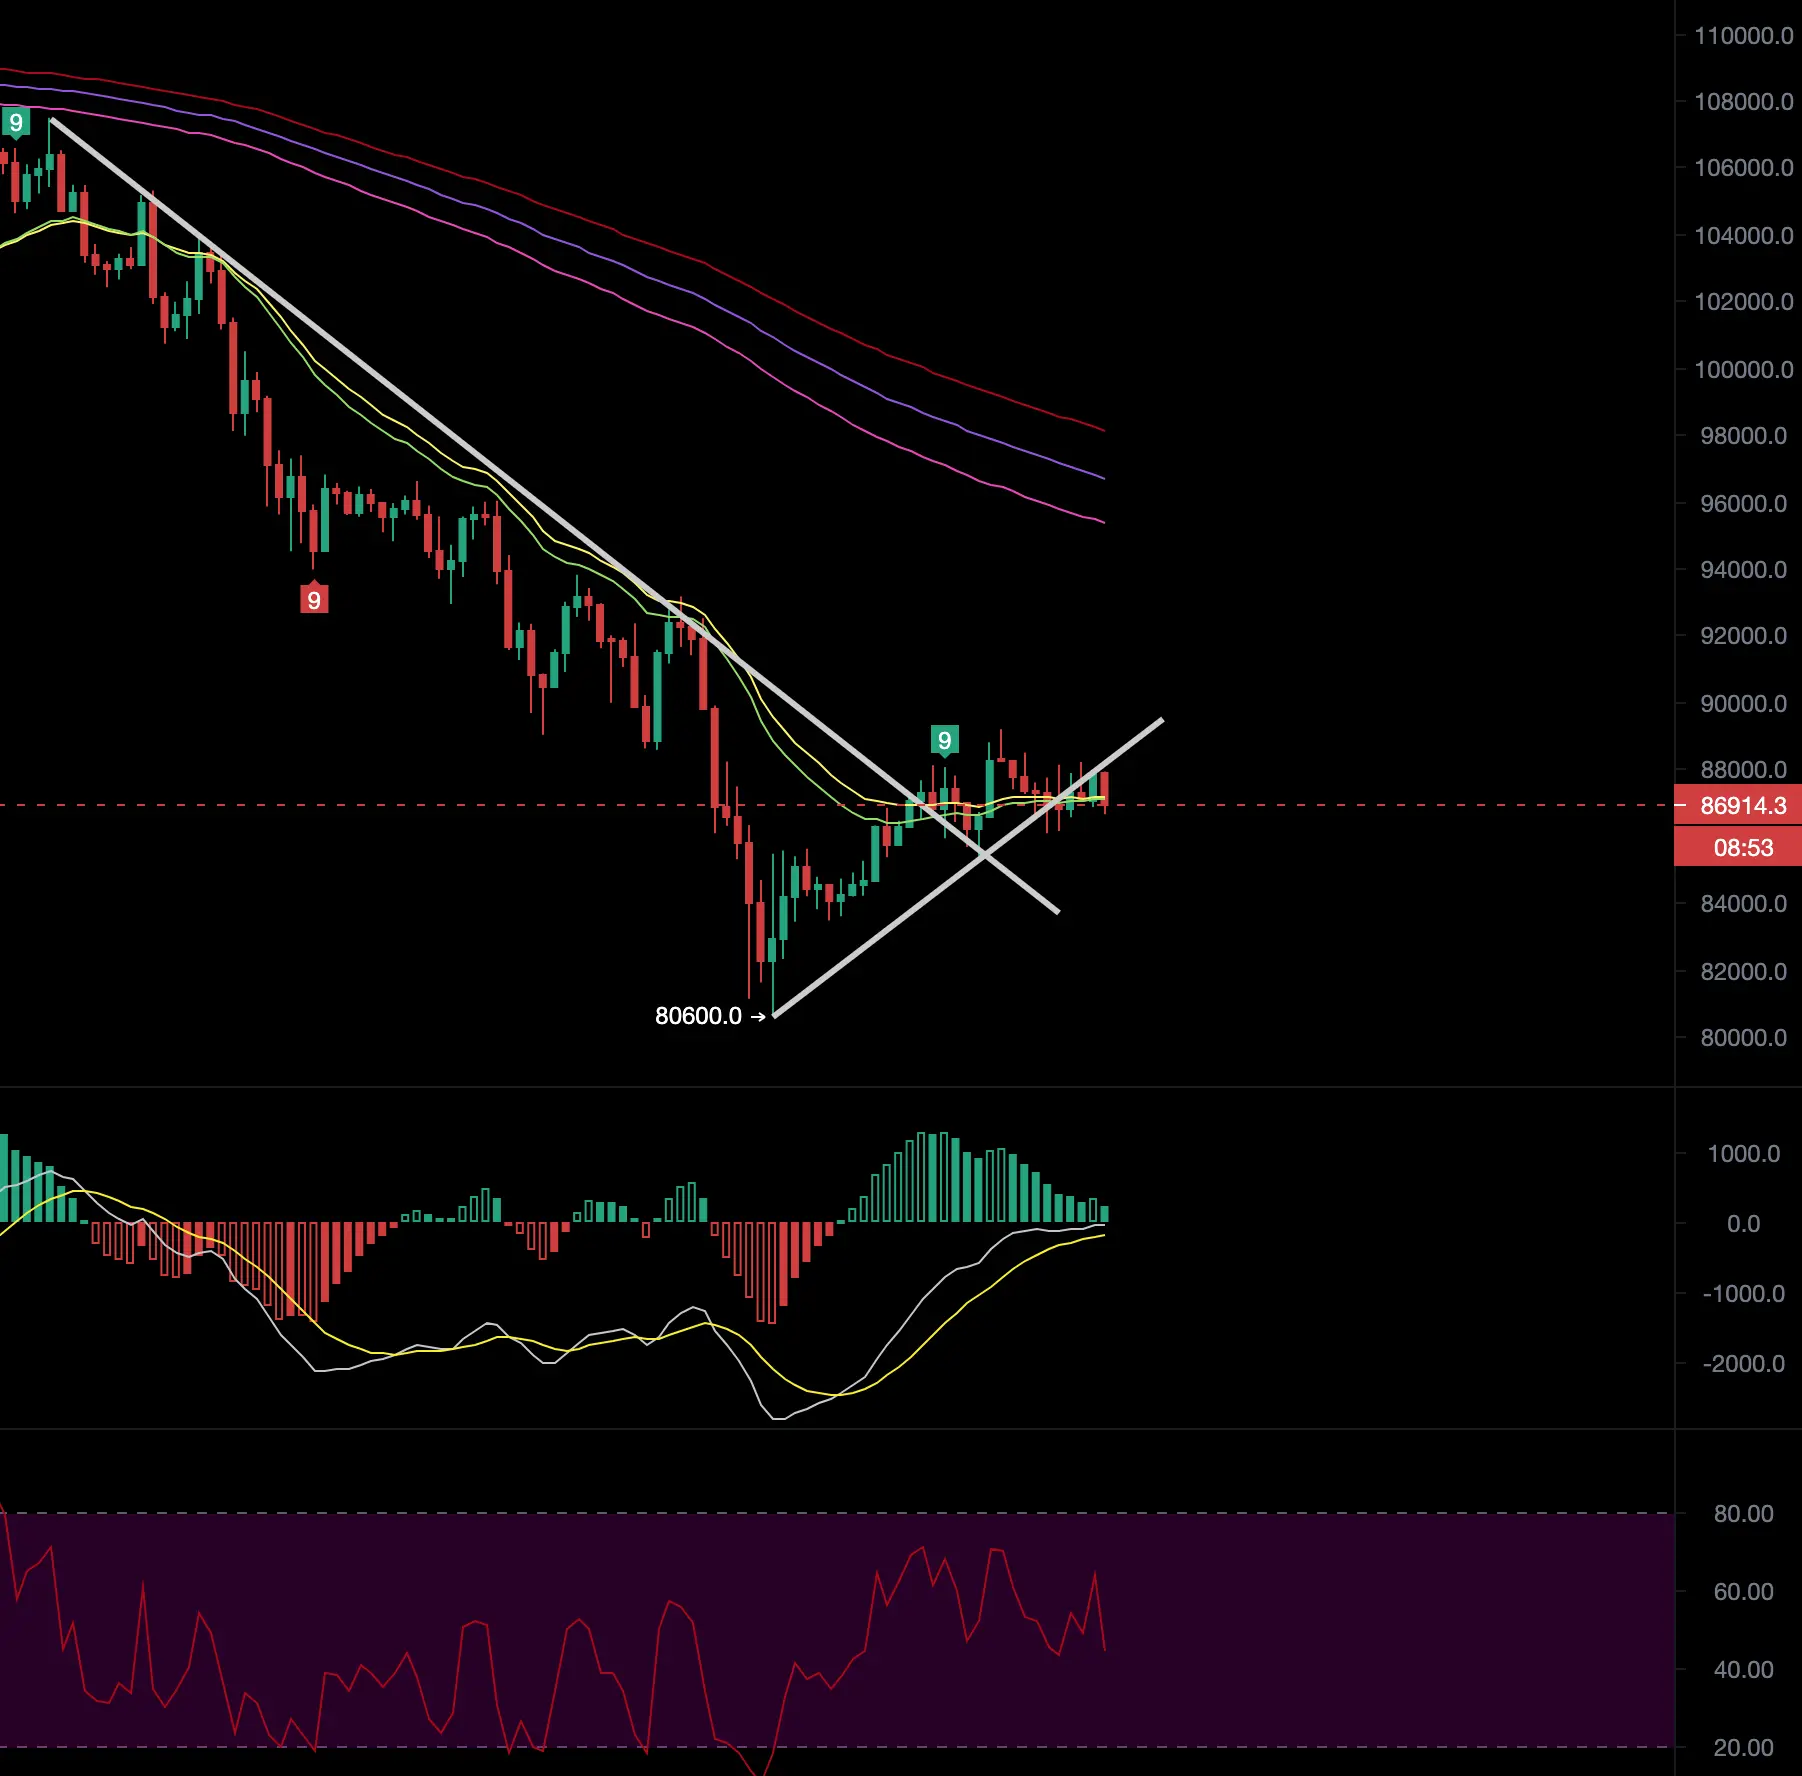Image resolution: width=1802 pixels, height=1776 pixels.
Task: Click the 90000.0 price axis label
Action: (1743, 704)
